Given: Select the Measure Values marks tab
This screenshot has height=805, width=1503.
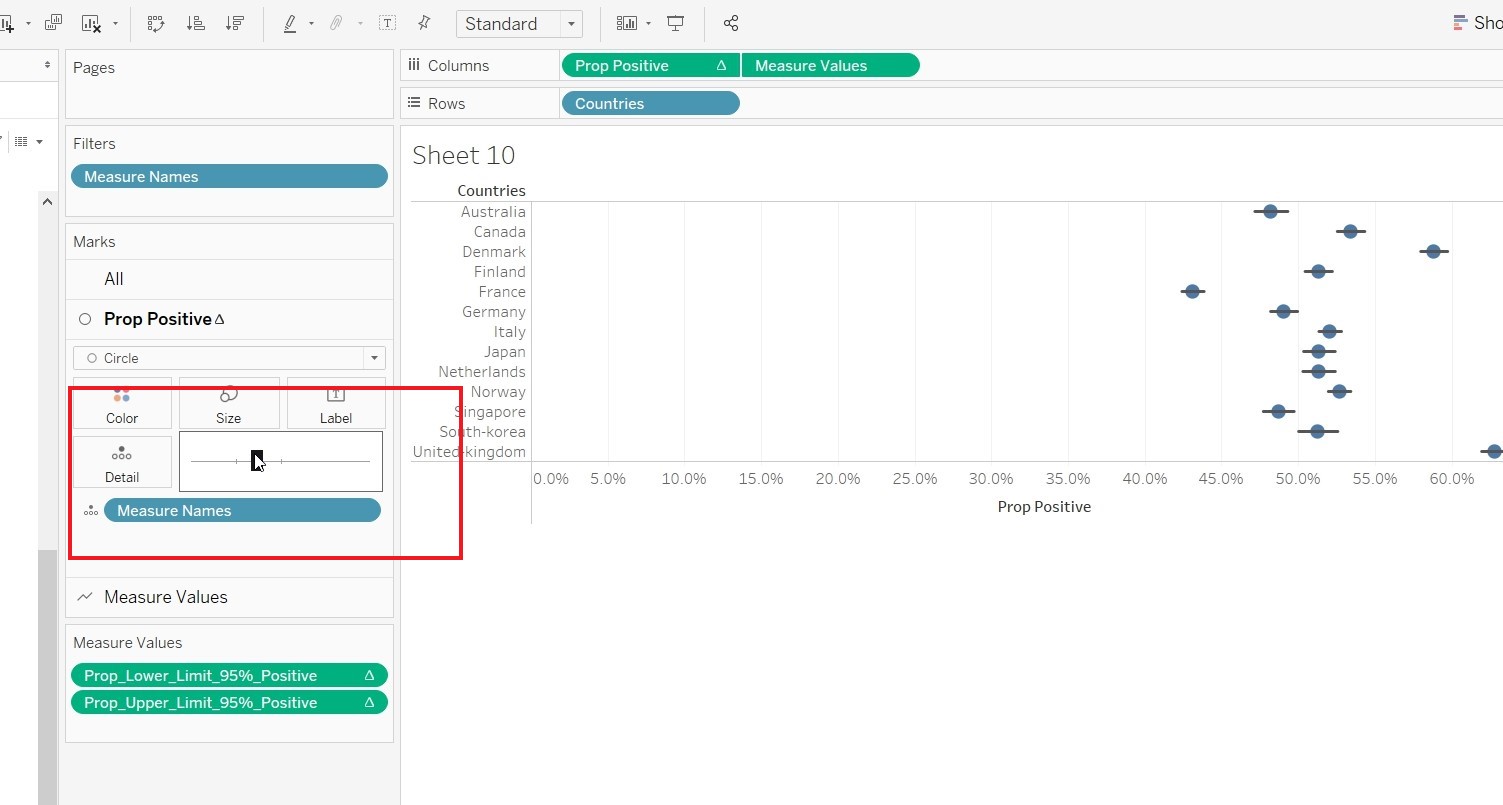Looking at the screenshot, I should tap(166, 597).
